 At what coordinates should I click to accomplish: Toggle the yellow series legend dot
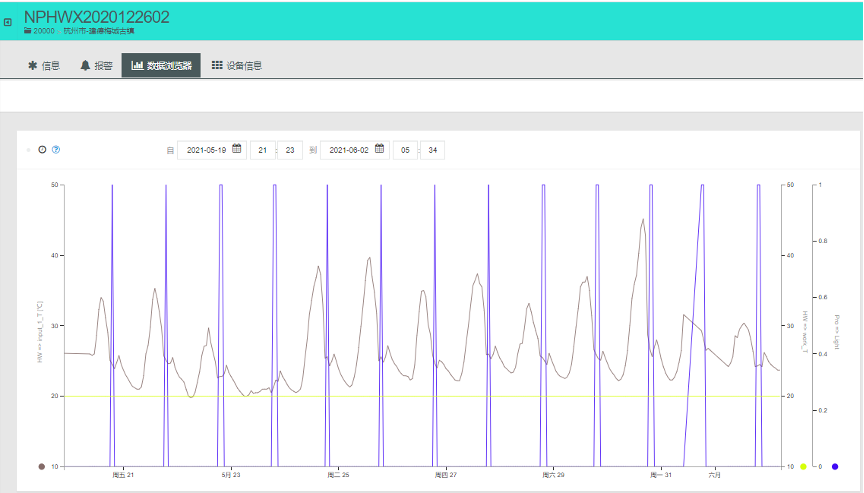pyautogui.click(x=803, y=467)
